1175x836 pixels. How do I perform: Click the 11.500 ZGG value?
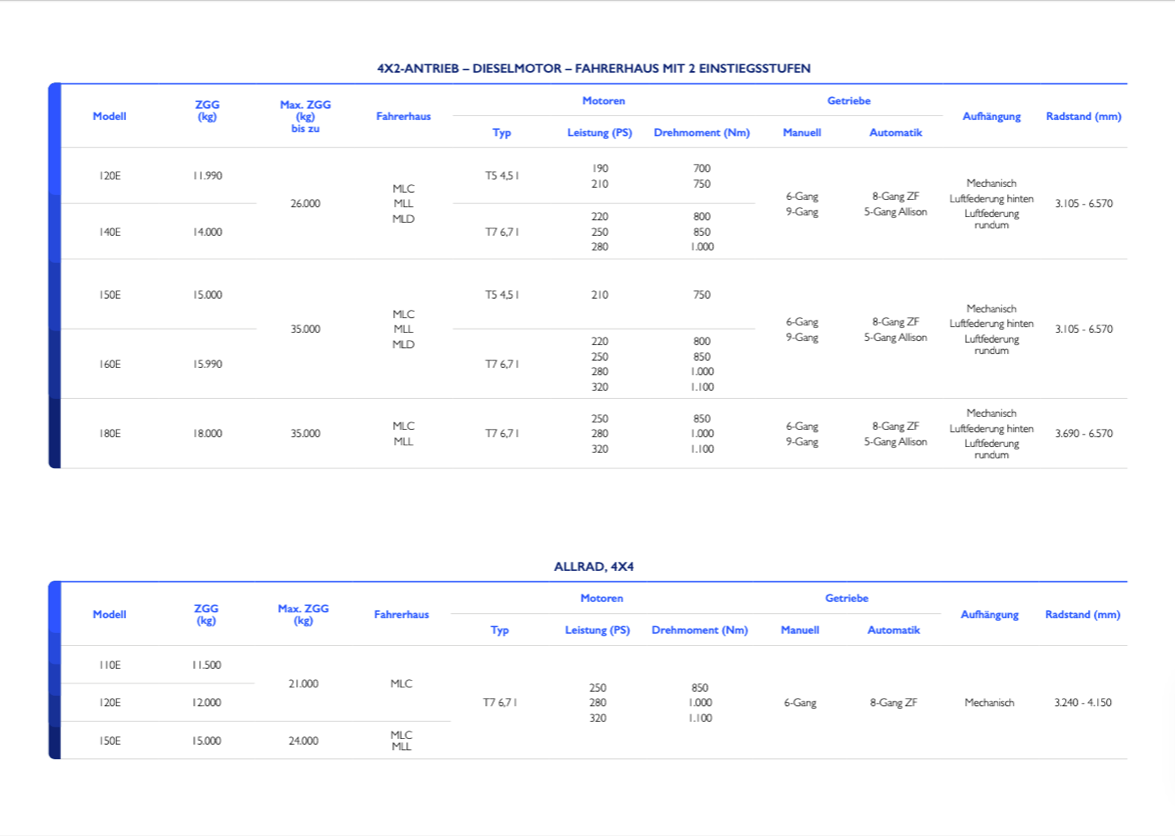tap(206, 665)
